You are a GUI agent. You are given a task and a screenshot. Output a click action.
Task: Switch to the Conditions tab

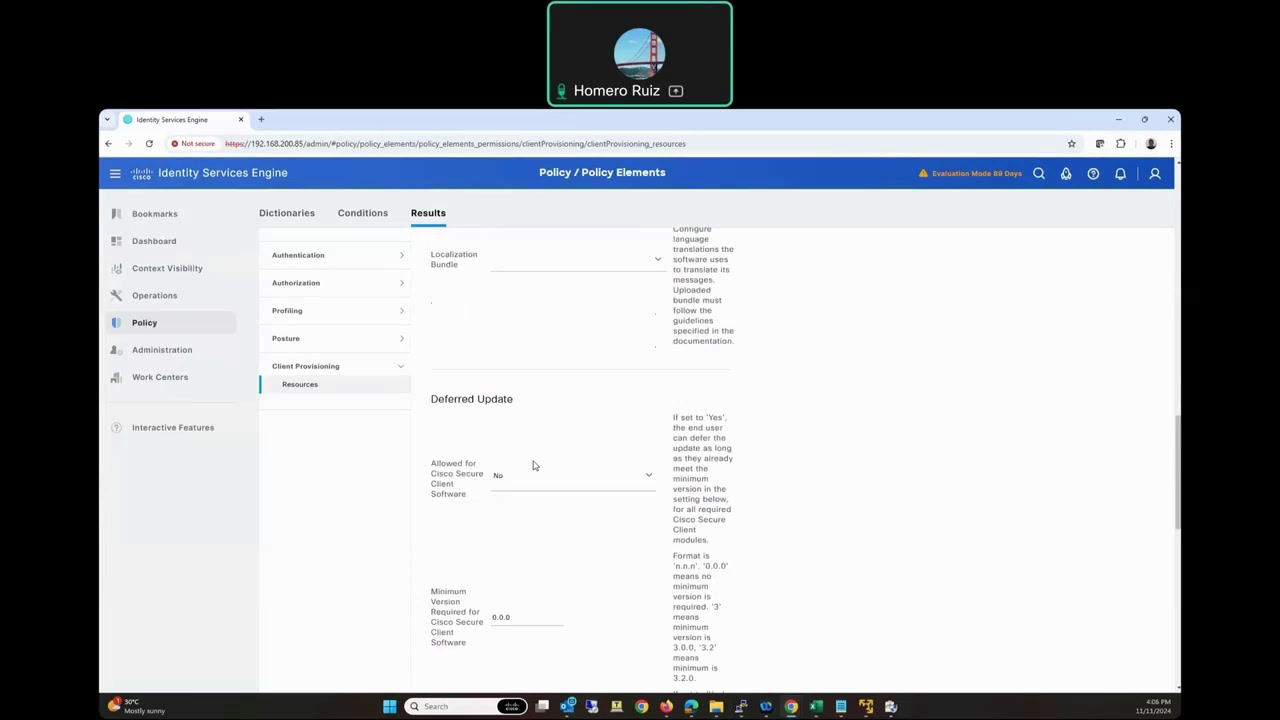coord(363,213)
